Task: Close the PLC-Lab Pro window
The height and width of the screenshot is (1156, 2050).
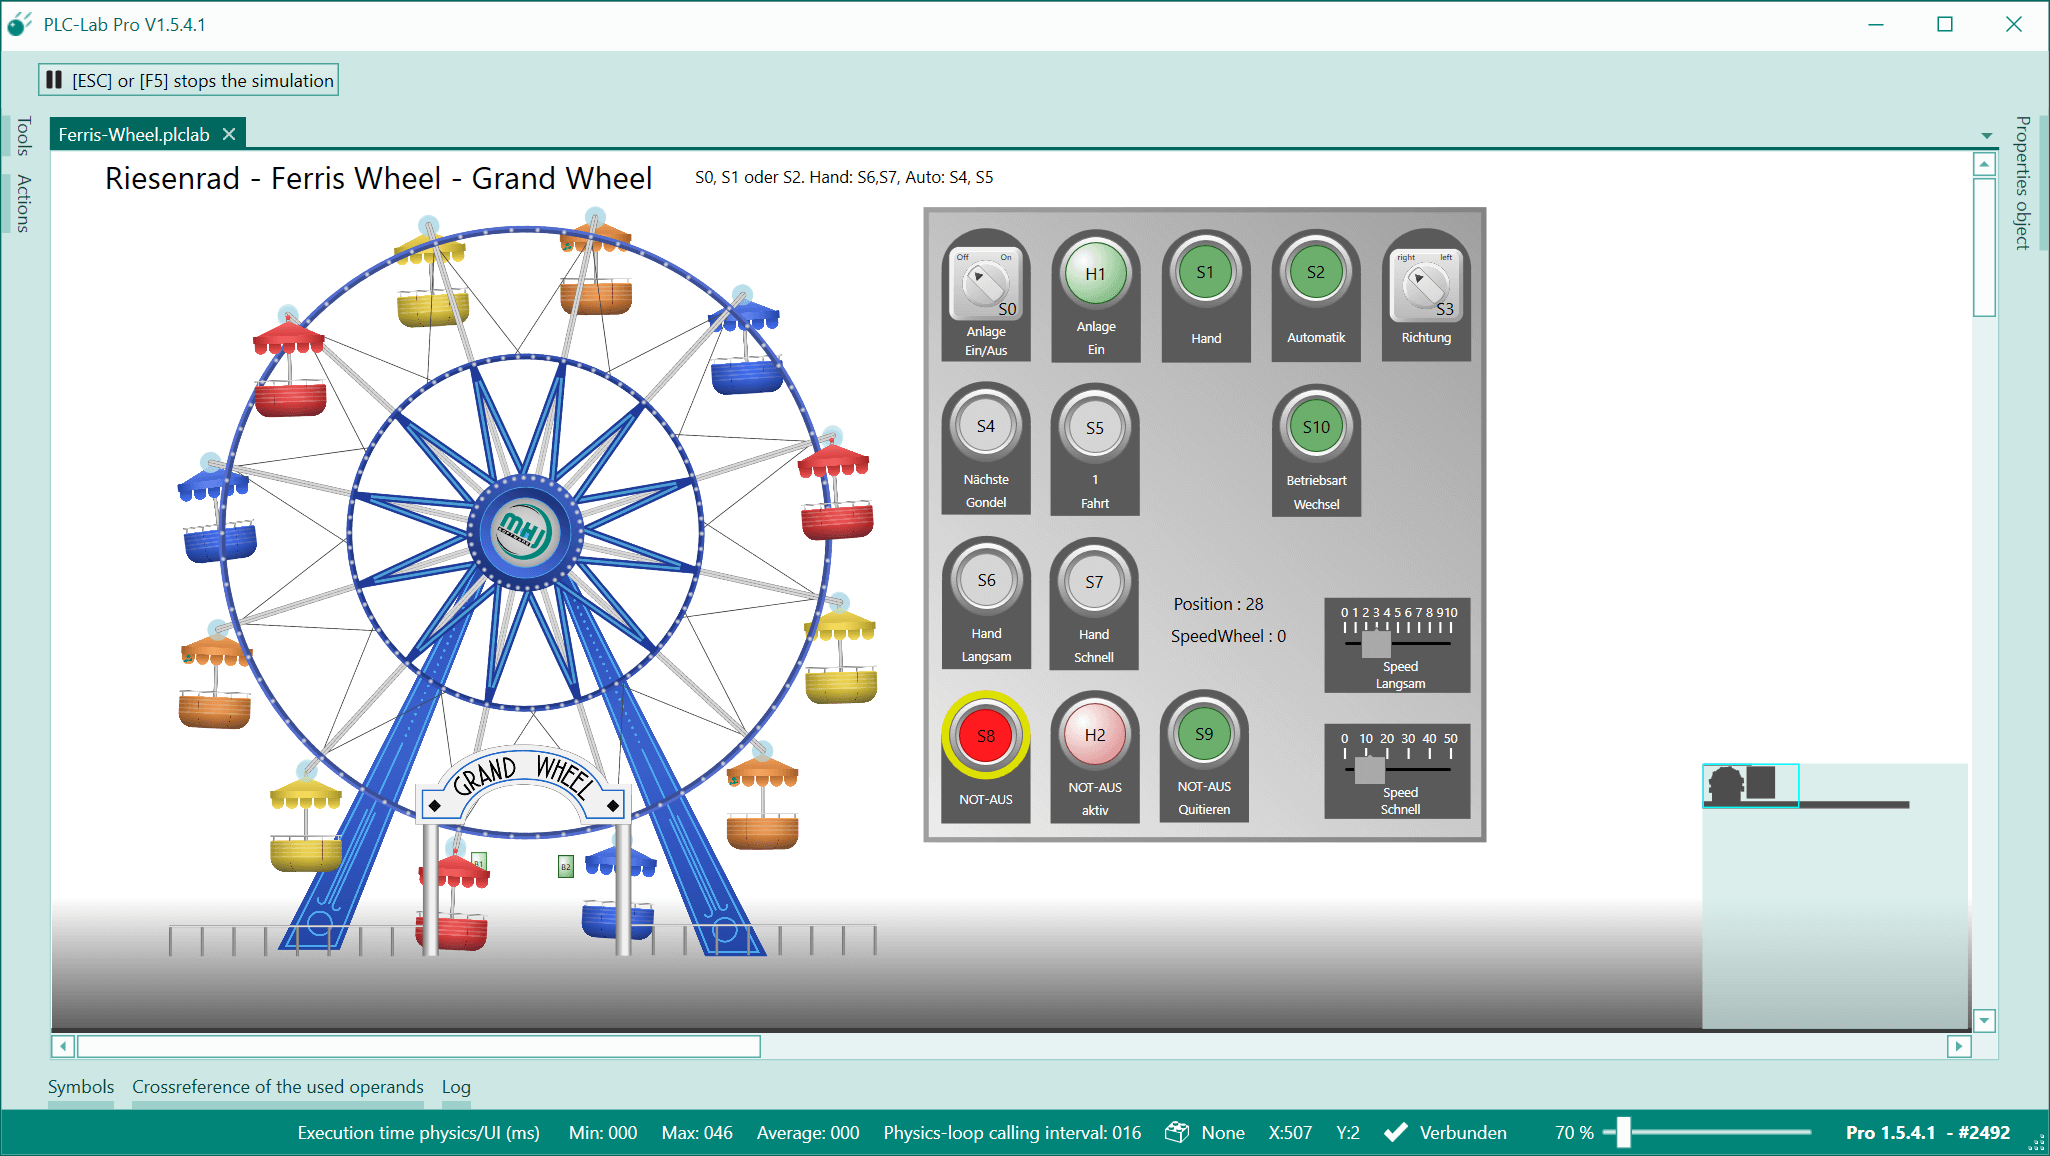Action: [x=2014, y=24]
